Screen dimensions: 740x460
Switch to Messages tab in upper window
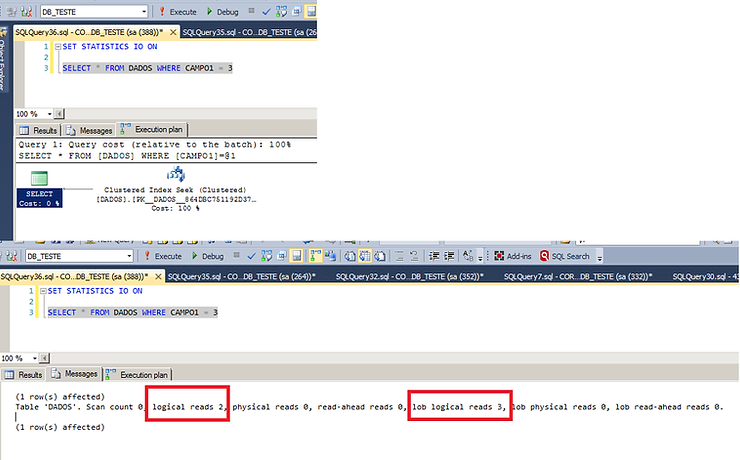(x=89, y=130)
